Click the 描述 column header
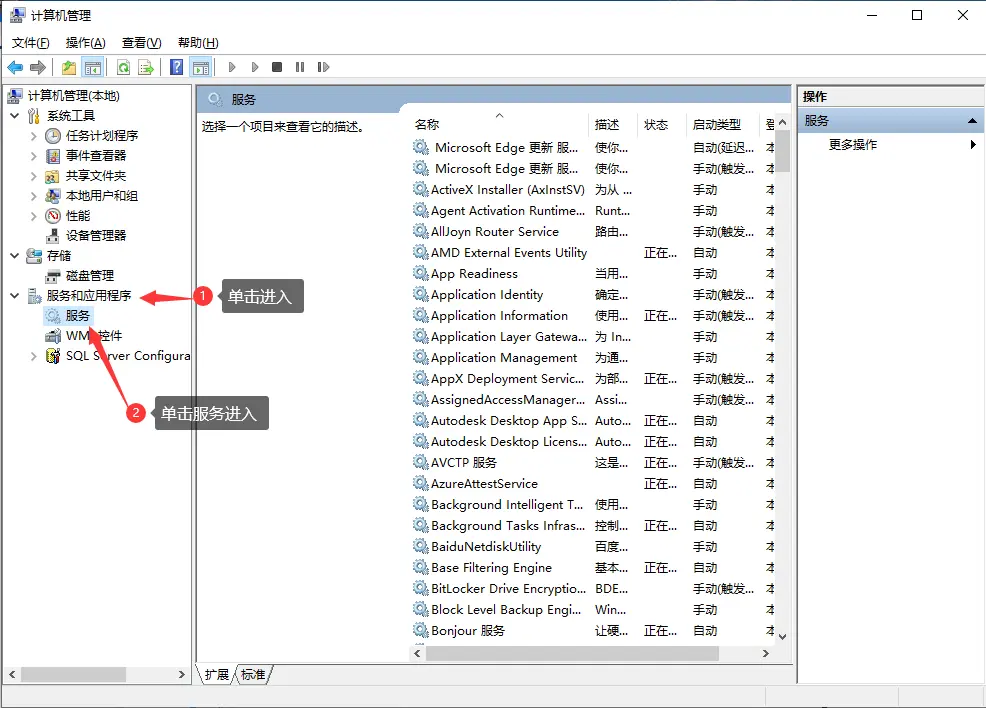Image resolution: width=986 pixels, height=708 pixels. [x=613, y=124]
